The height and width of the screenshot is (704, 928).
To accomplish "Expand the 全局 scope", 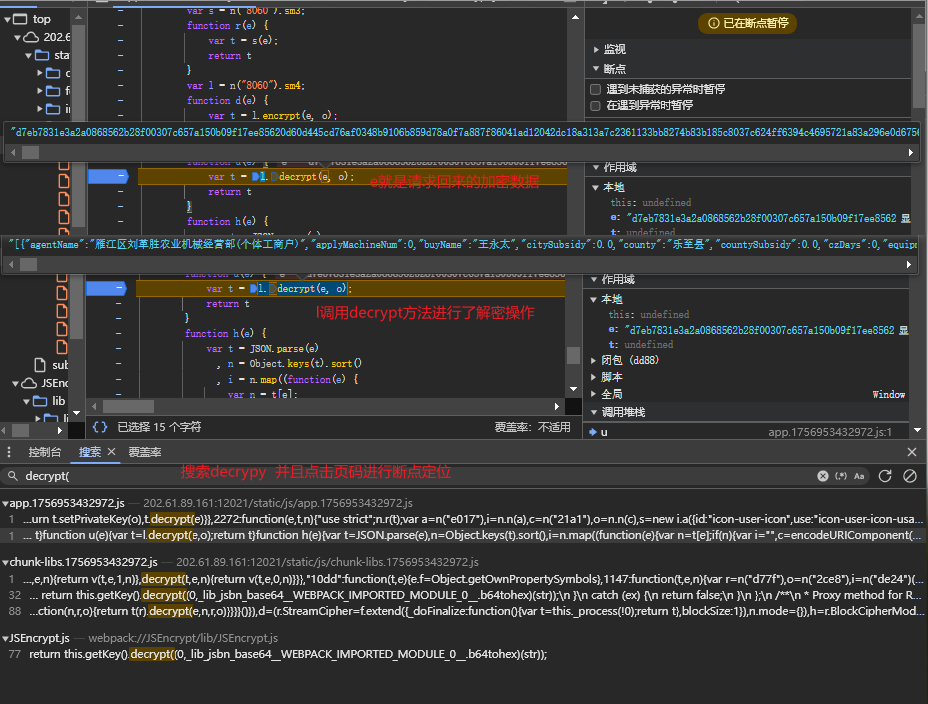I will (594, 394).
